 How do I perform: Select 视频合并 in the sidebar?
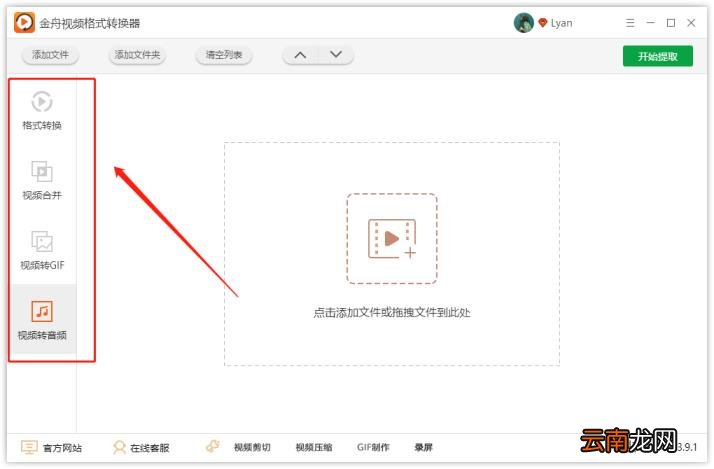(42, 180)
